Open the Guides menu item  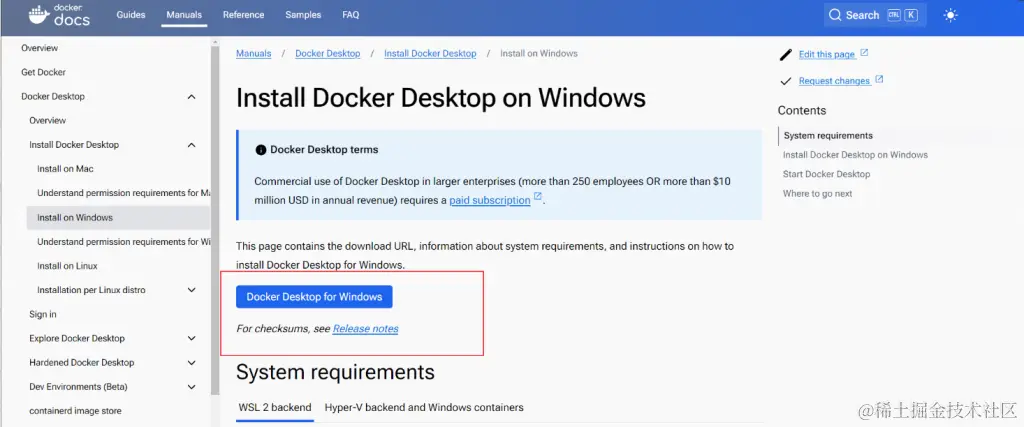tap(131, 15)
